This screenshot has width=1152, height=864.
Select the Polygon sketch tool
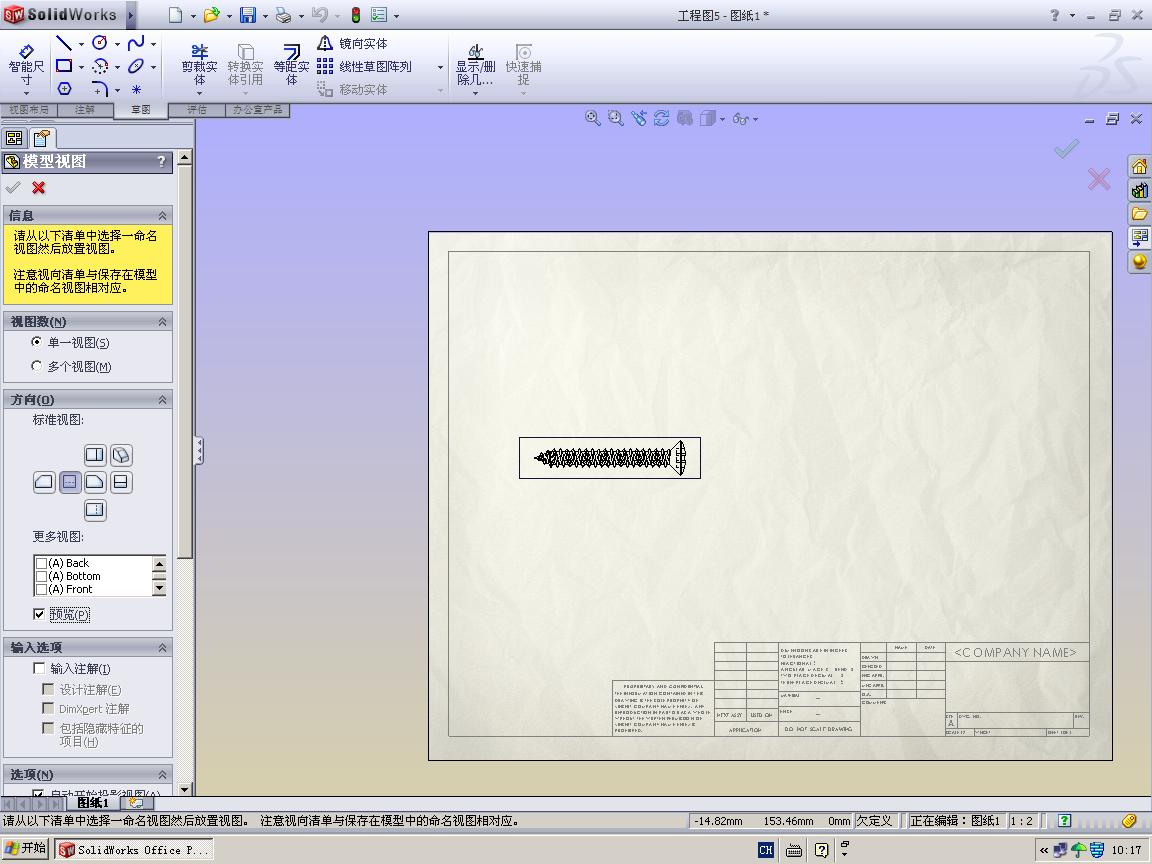pyautogui.click(x=64, y=89)
